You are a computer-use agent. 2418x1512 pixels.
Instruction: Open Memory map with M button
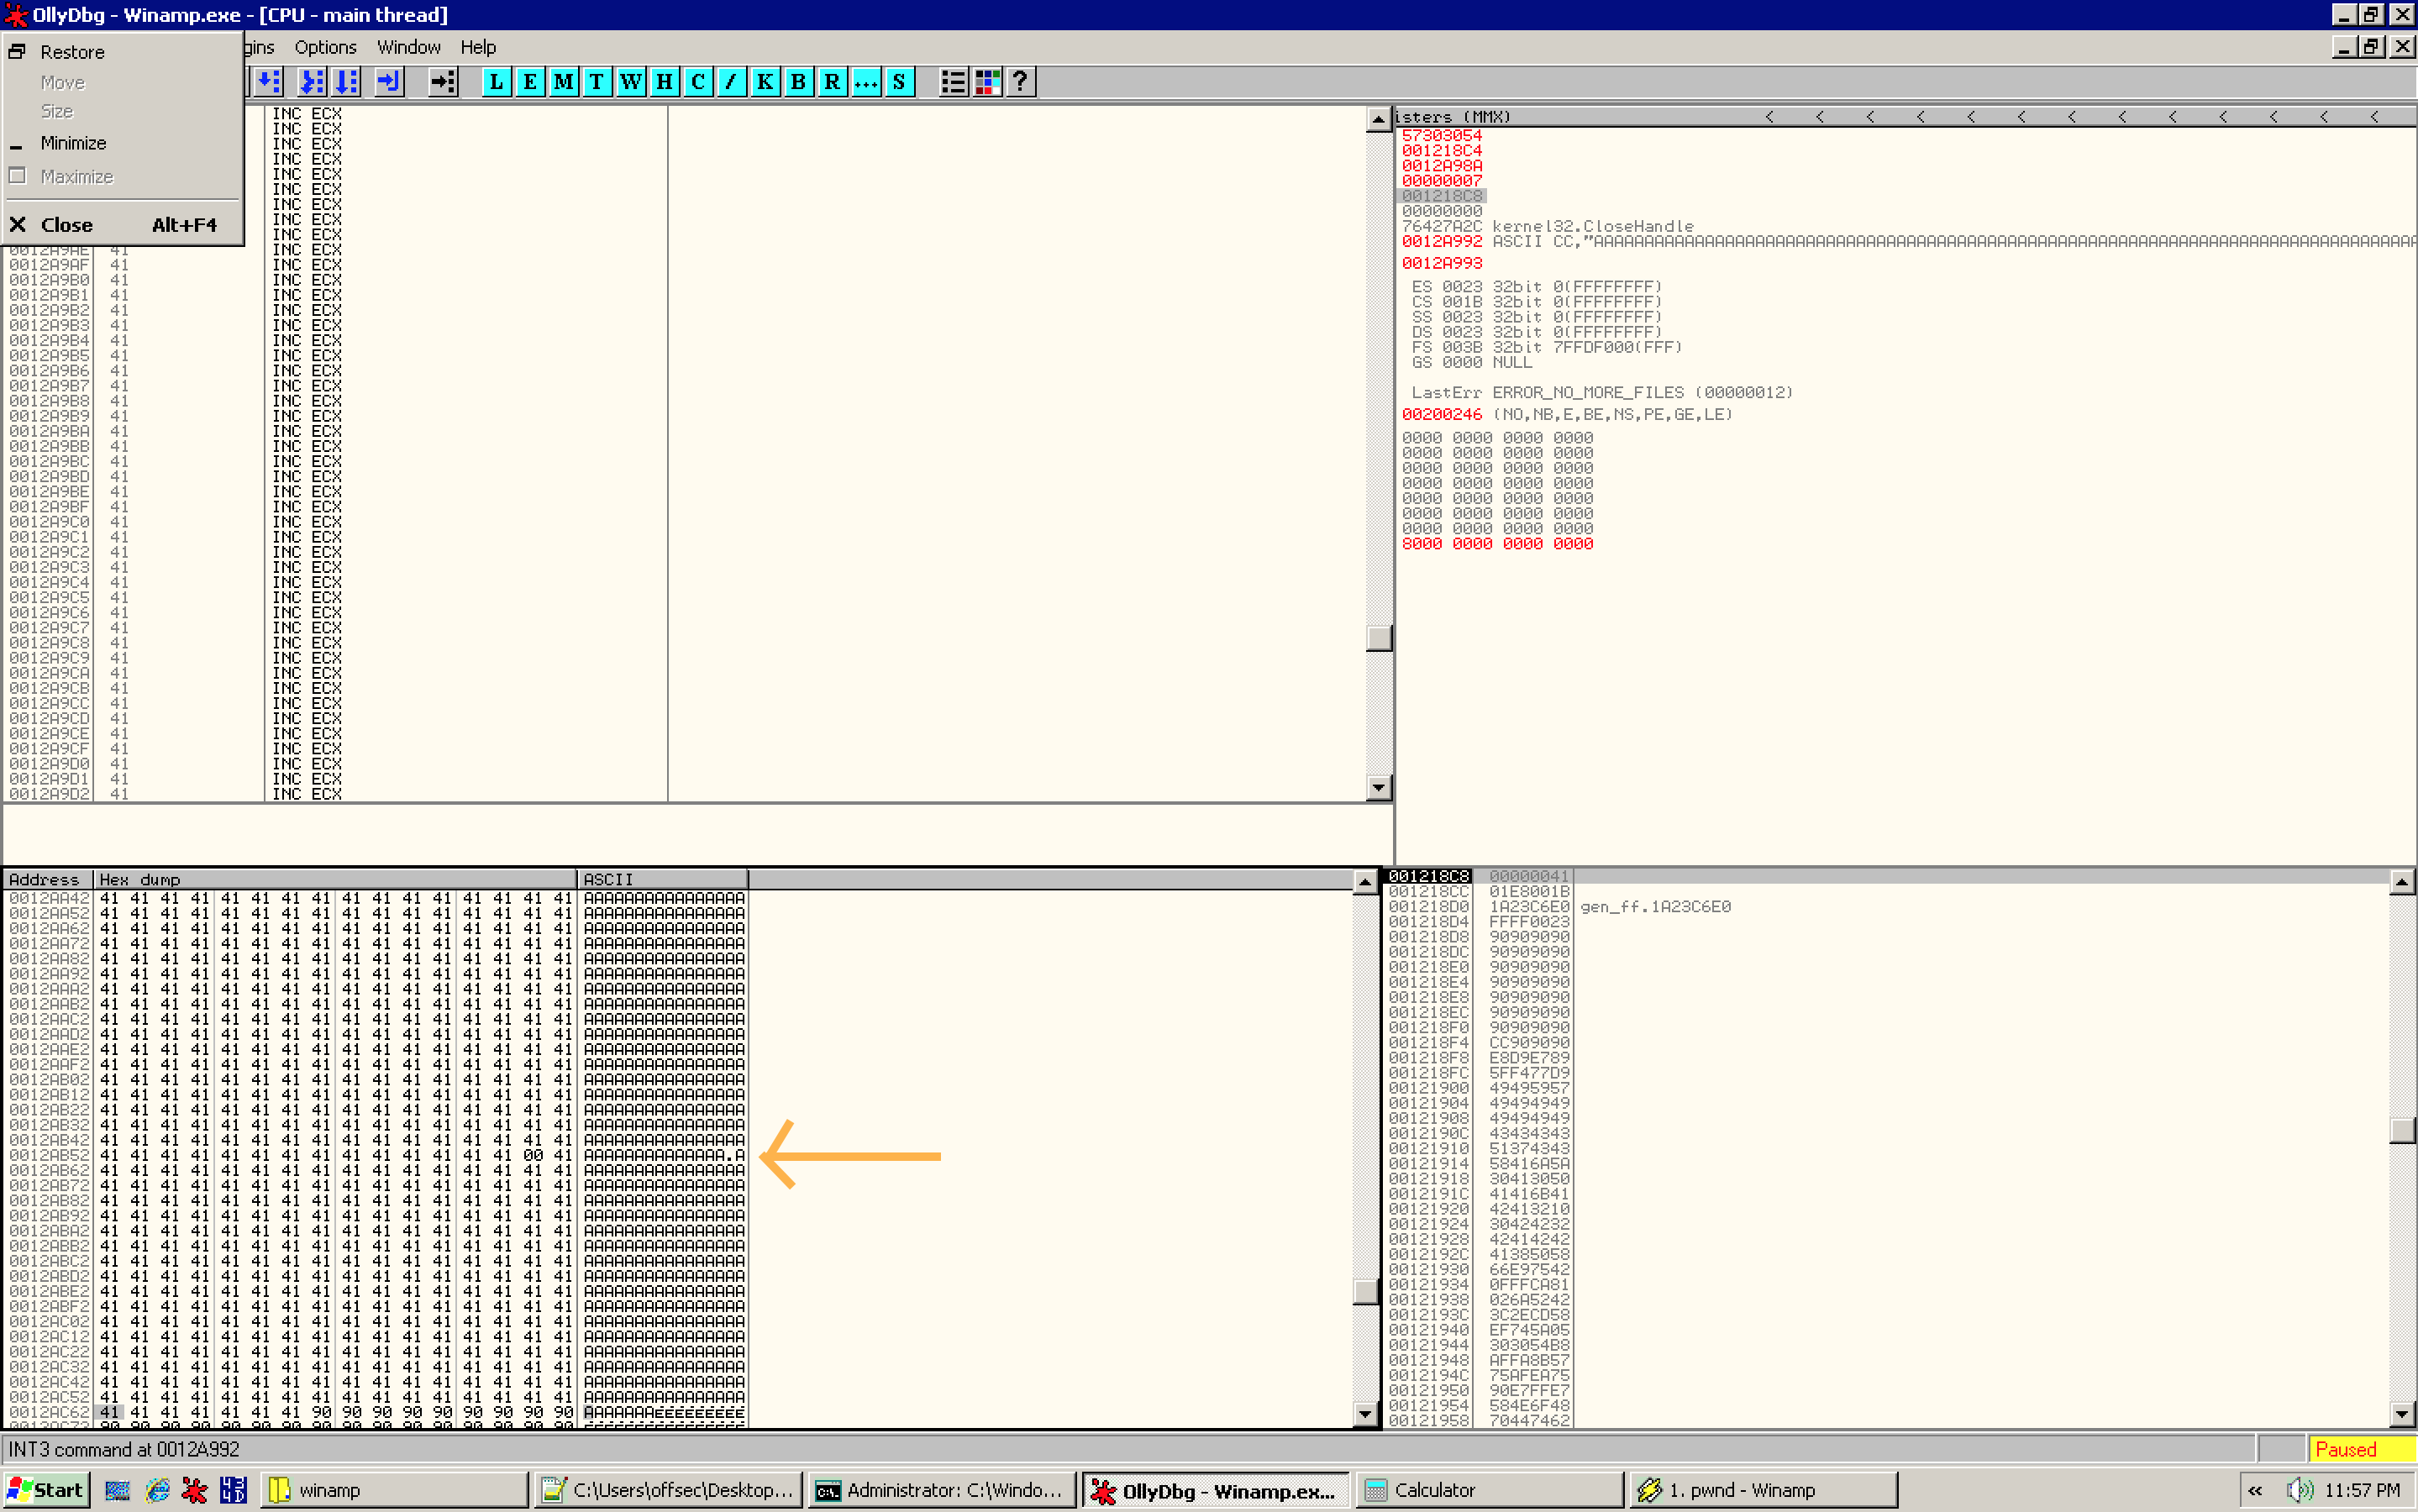[x=563, y=82]
